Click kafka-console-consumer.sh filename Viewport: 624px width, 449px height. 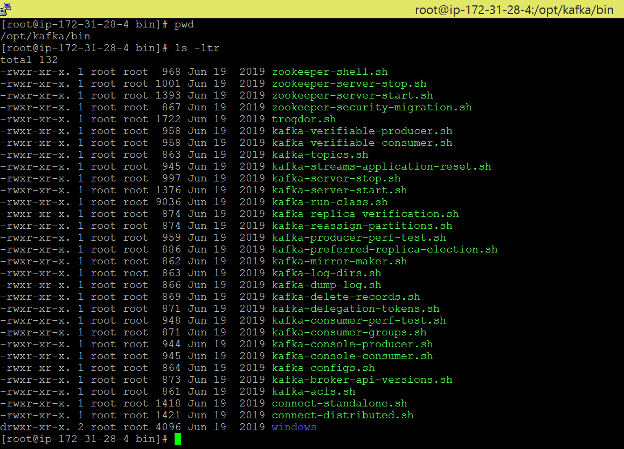352,356
